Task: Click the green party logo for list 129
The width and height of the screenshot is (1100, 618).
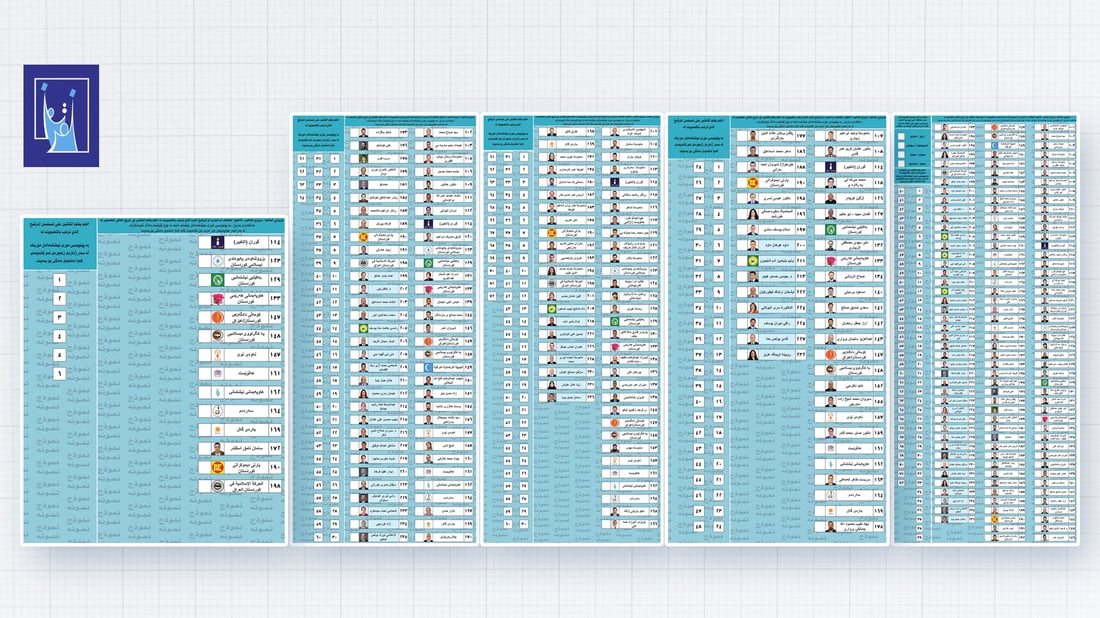Action: tap(215, 280)
